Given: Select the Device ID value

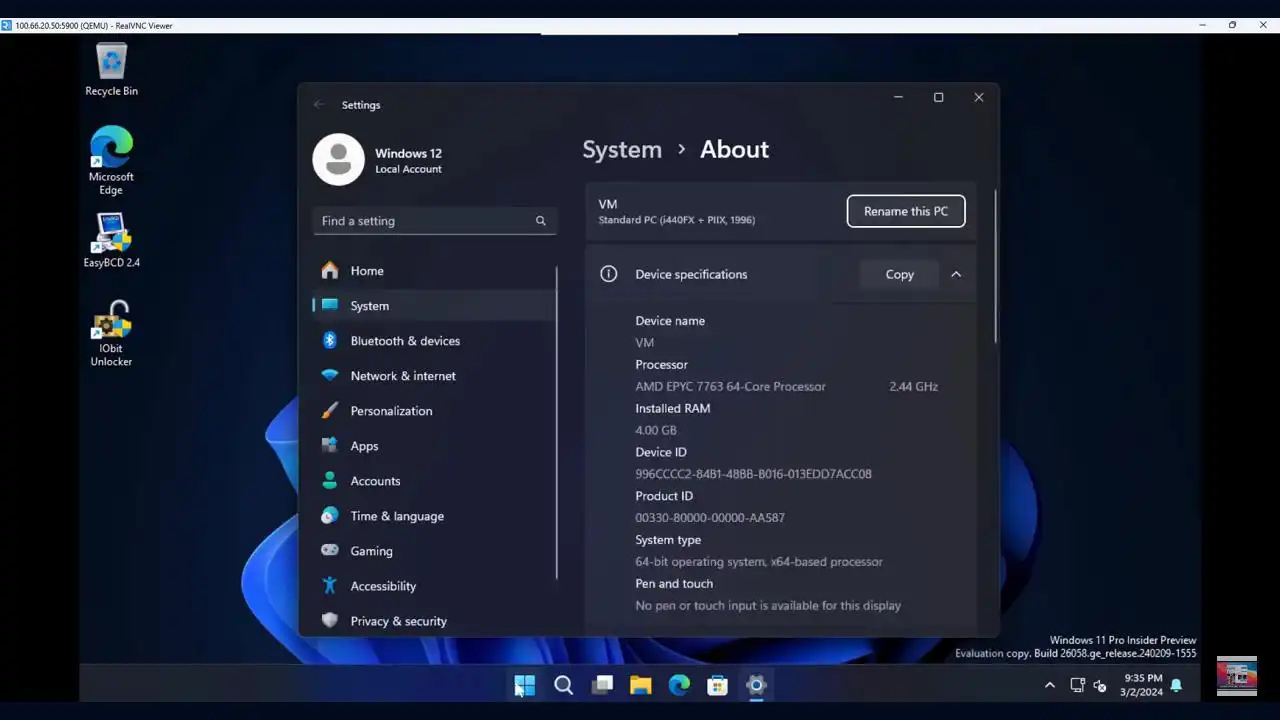Looking at the screenshot, I should 753,474.
